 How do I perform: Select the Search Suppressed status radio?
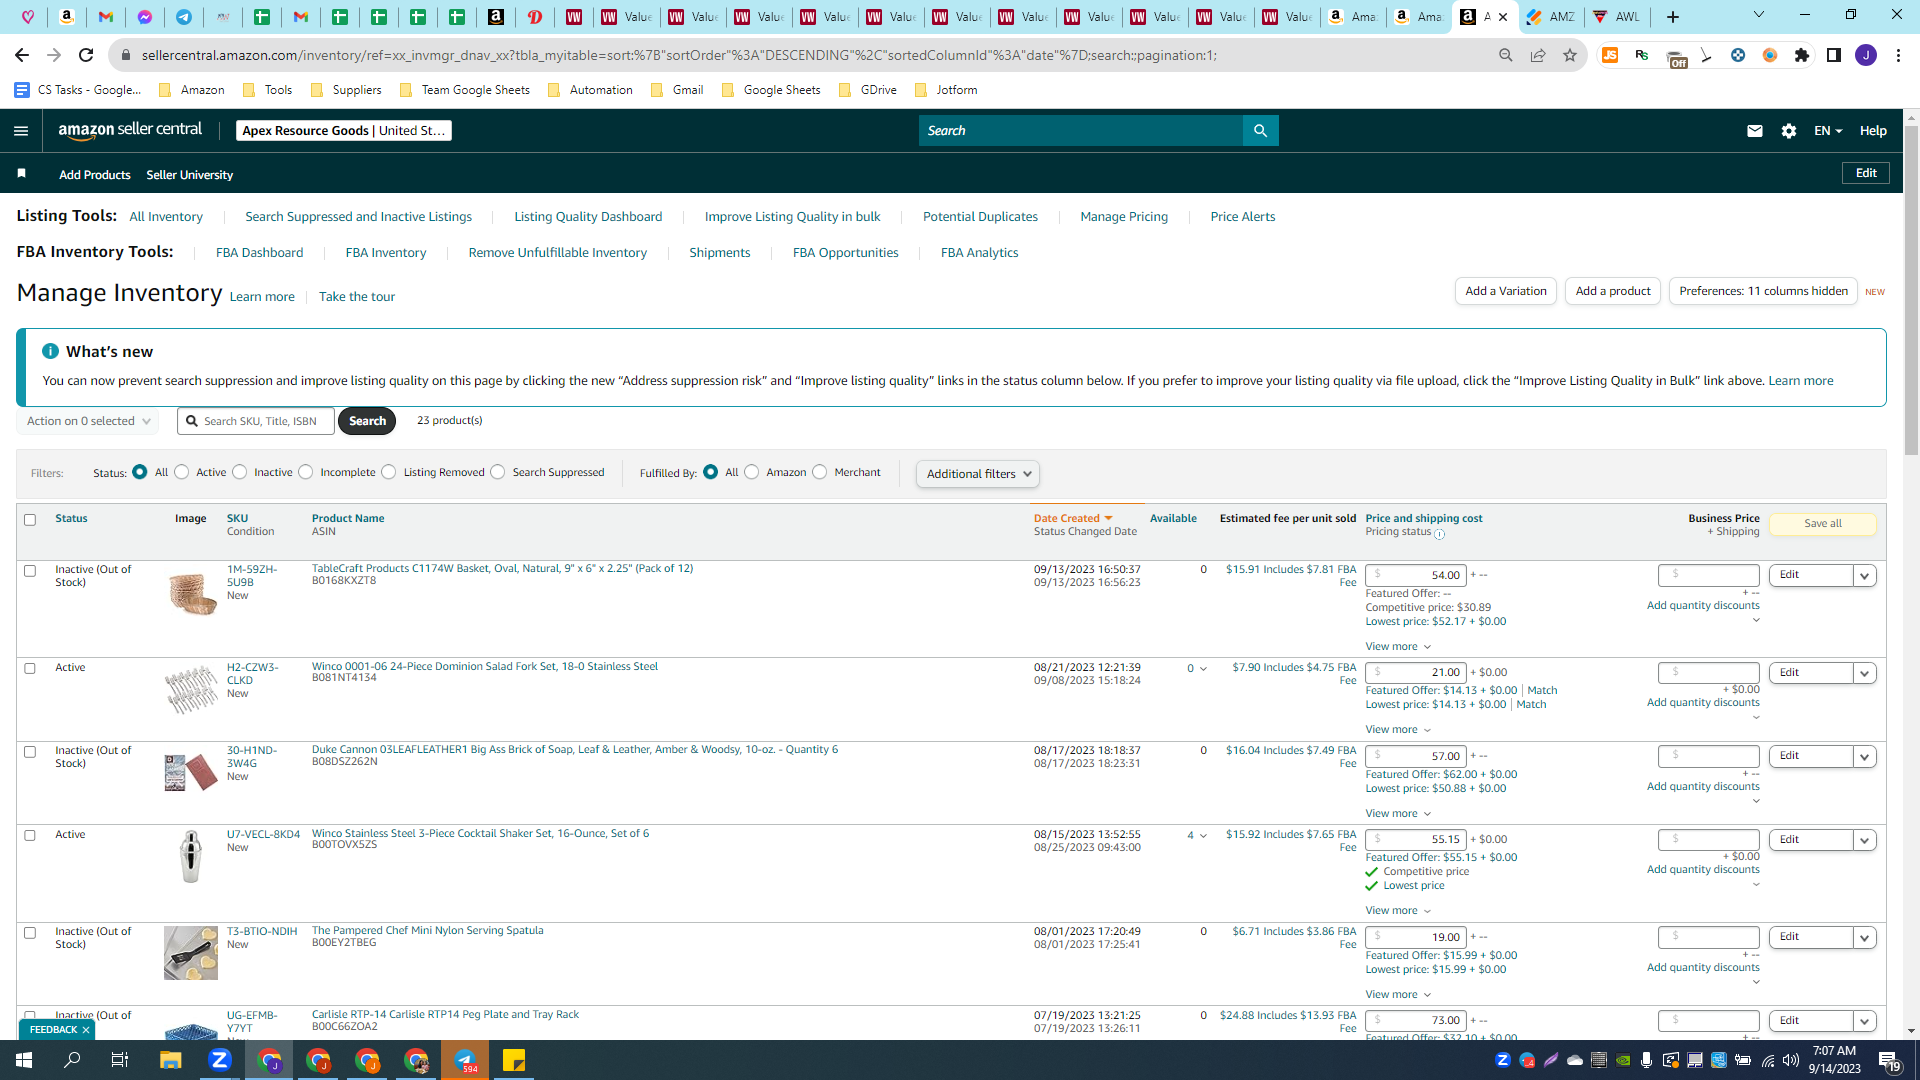(498, 472)
